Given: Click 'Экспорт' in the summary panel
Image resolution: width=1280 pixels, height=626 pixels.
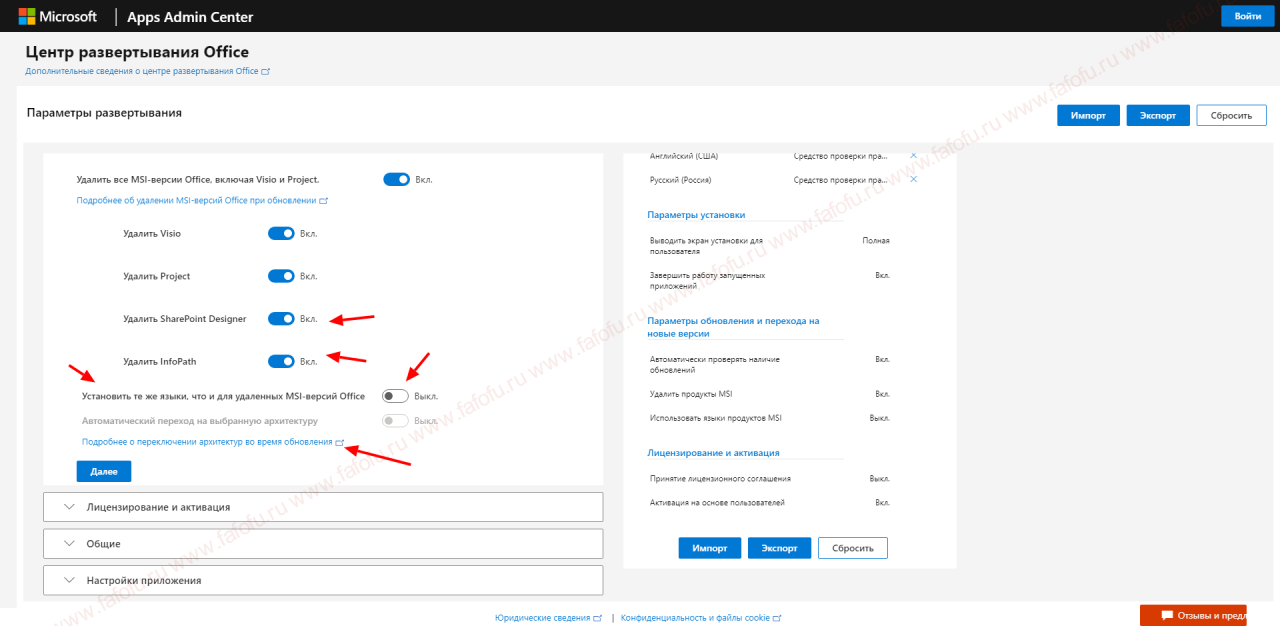Looking at the screenshot, I should 779,548.
